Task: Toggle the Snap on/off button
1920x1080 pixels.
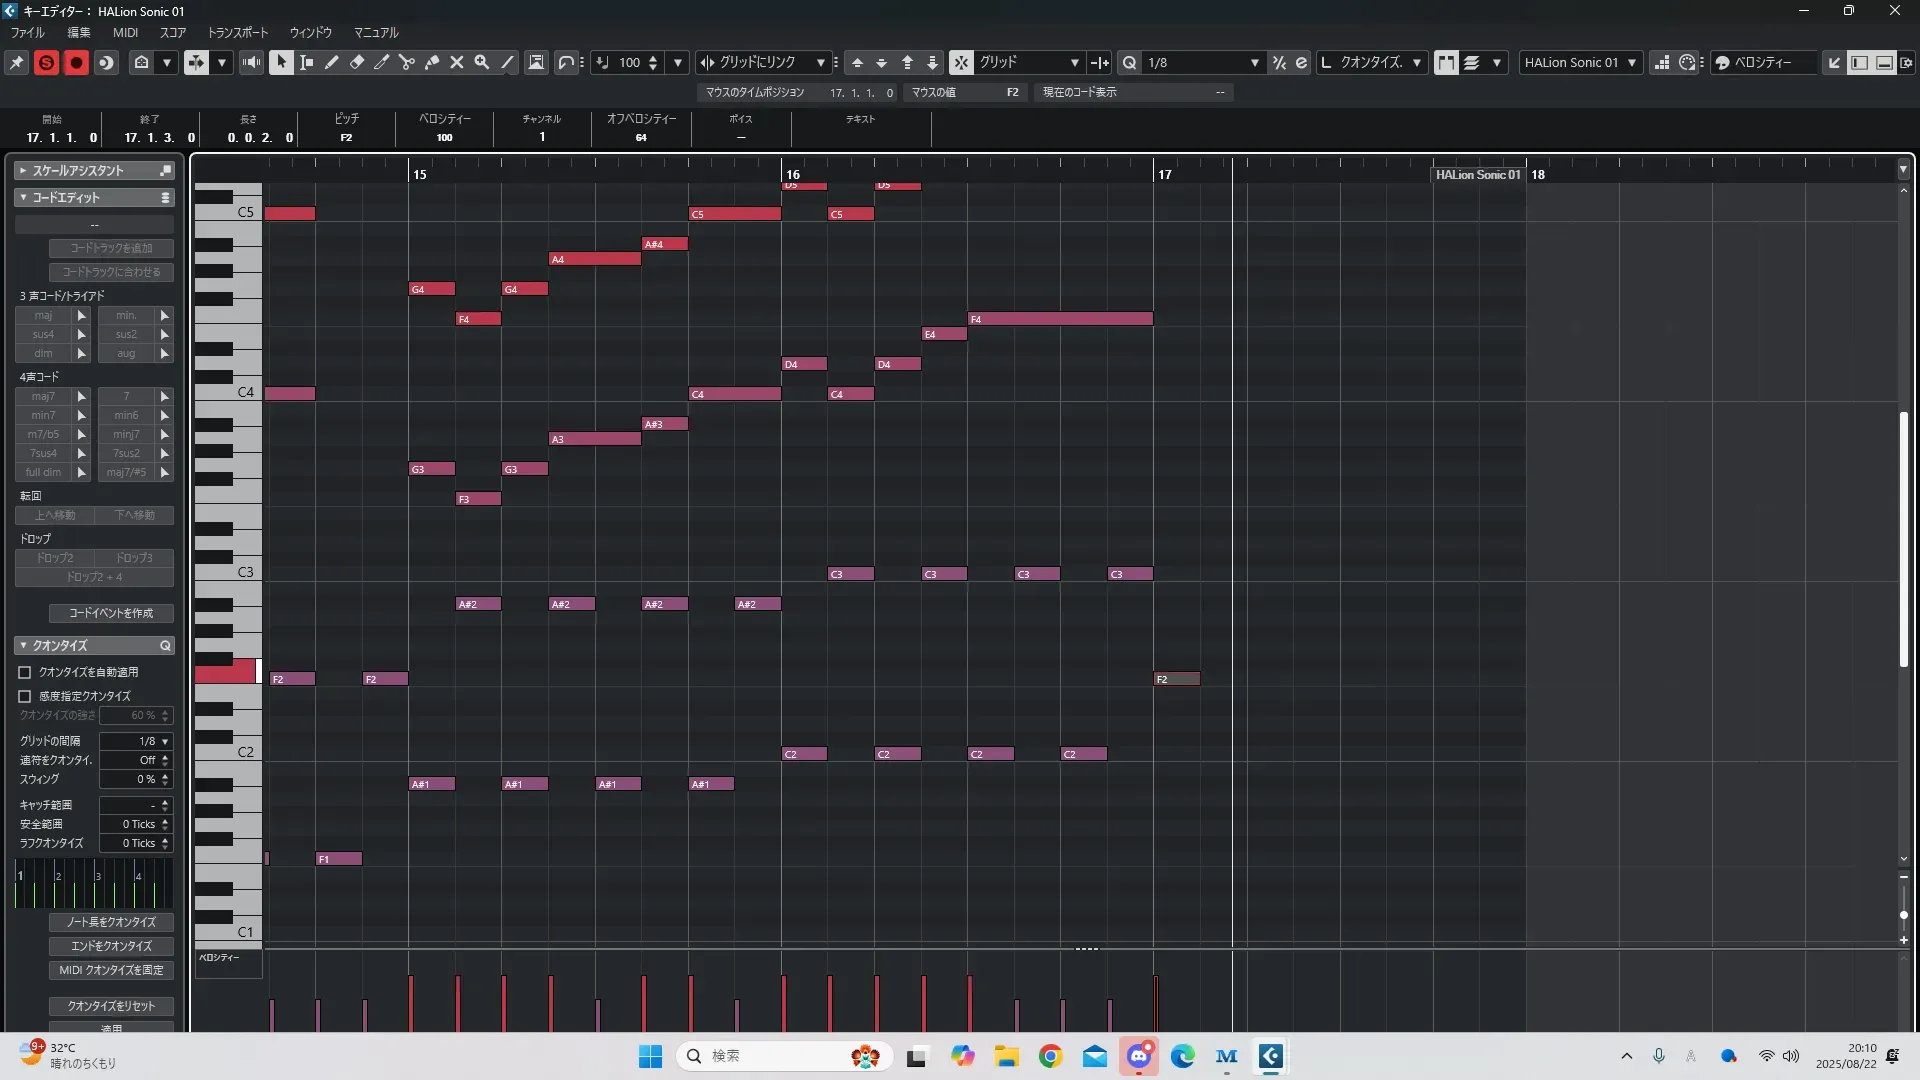Action: click(x=961, y=62)
